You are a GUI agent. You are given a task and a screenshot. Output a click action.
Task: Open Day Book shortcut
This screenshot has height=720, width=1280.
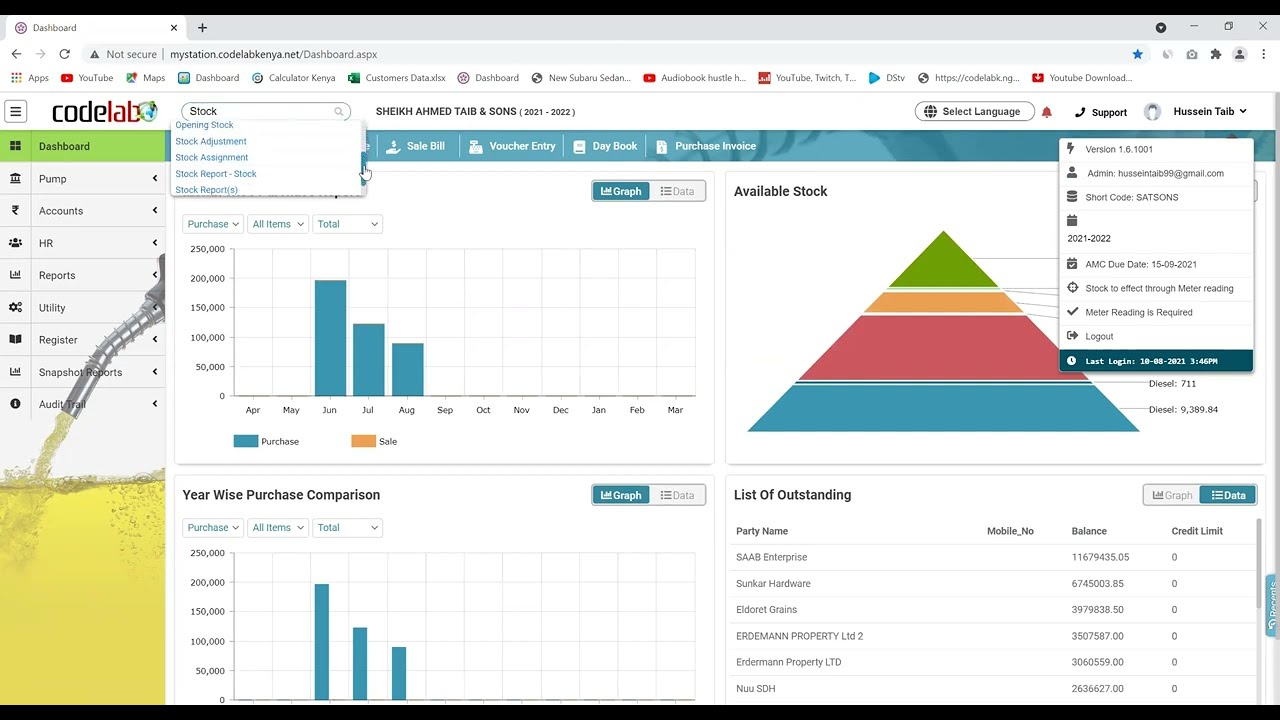click(x=605, y=146)
